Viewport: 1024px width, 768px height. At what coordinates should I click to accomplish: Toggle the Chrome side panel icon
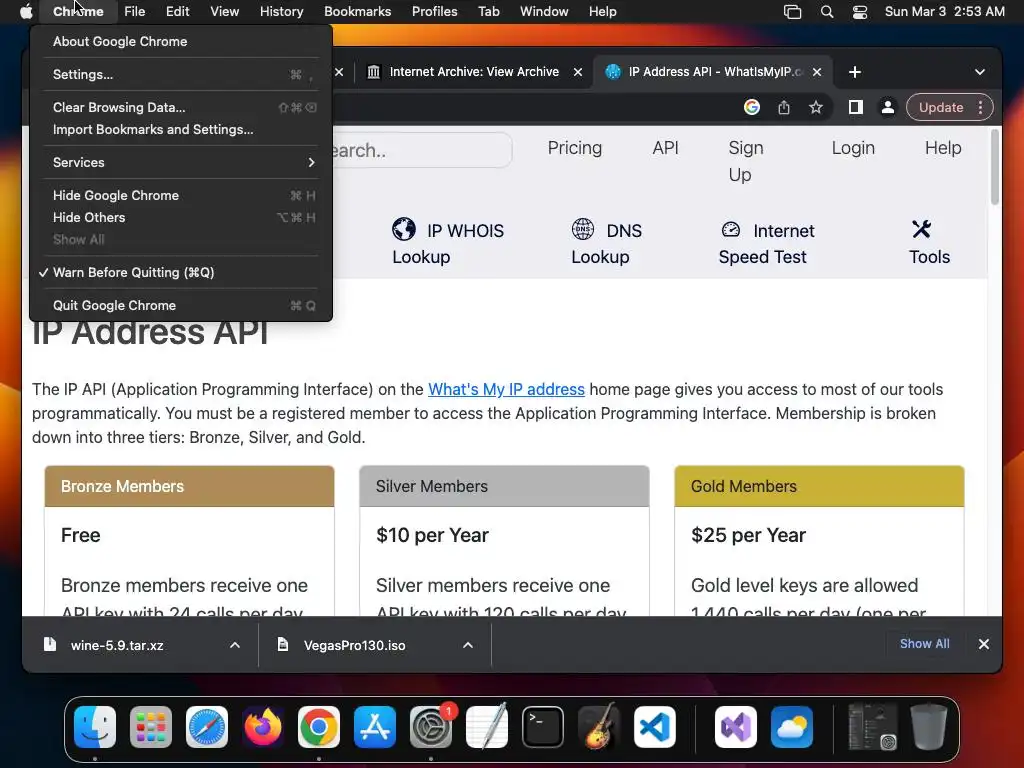tap(856, 107)
